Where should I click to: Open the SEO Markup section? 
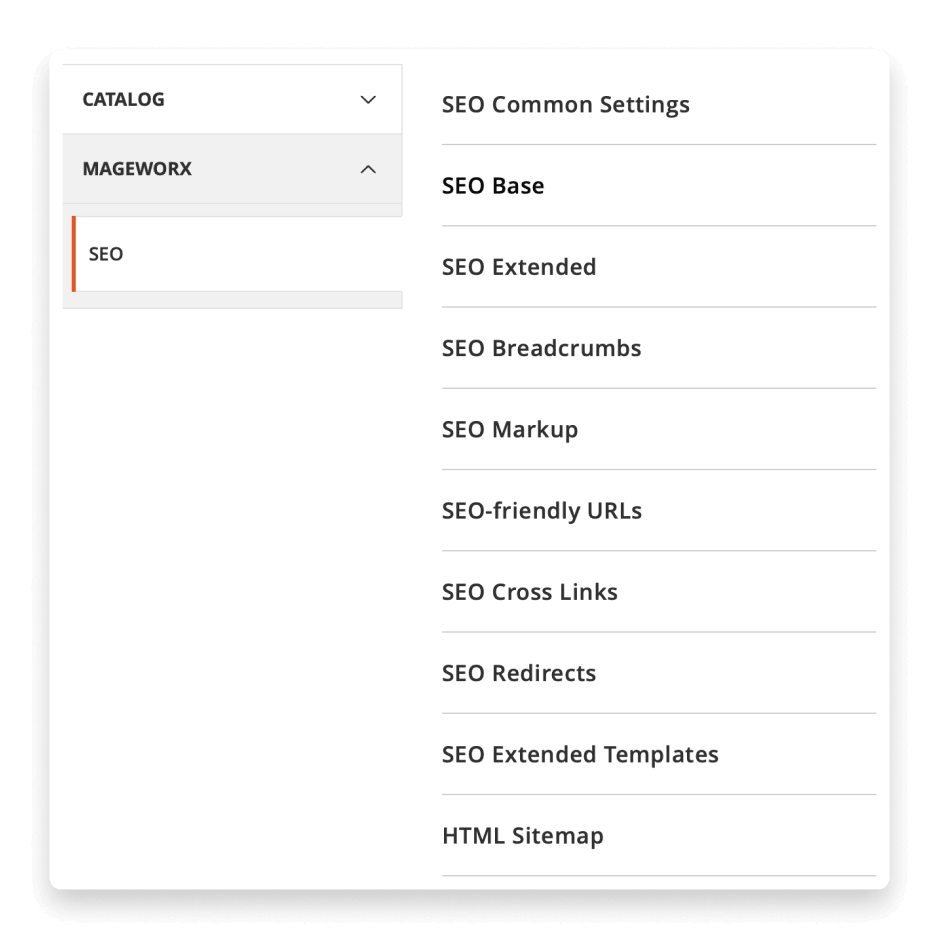pos(510,430)
